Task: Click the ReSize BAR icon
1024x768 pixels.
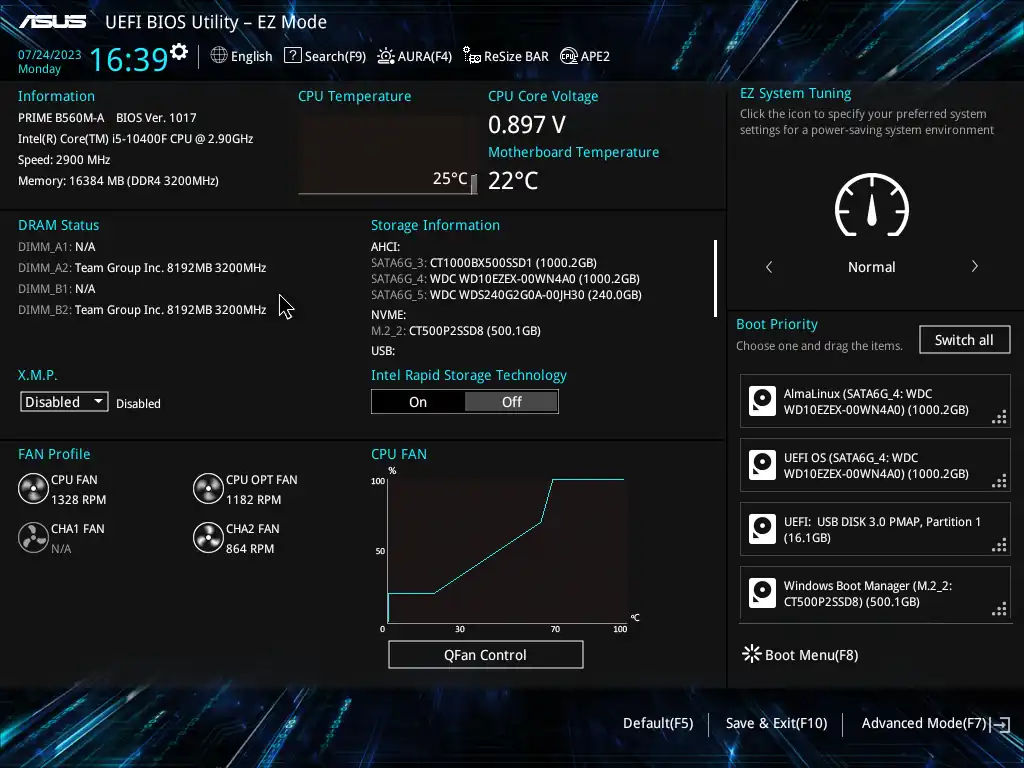Action: point(472,56)
